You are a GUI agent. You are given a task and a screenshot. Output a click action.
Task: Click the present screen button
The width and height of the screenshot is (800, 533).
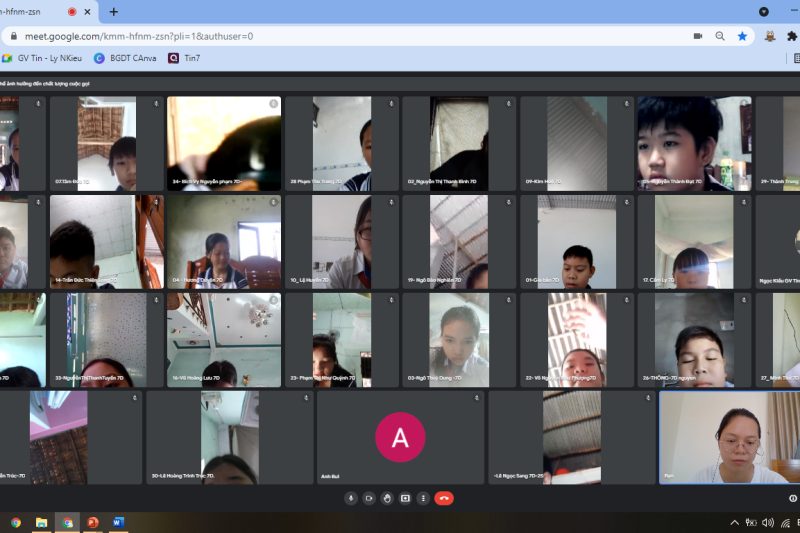tap(405, 498)
